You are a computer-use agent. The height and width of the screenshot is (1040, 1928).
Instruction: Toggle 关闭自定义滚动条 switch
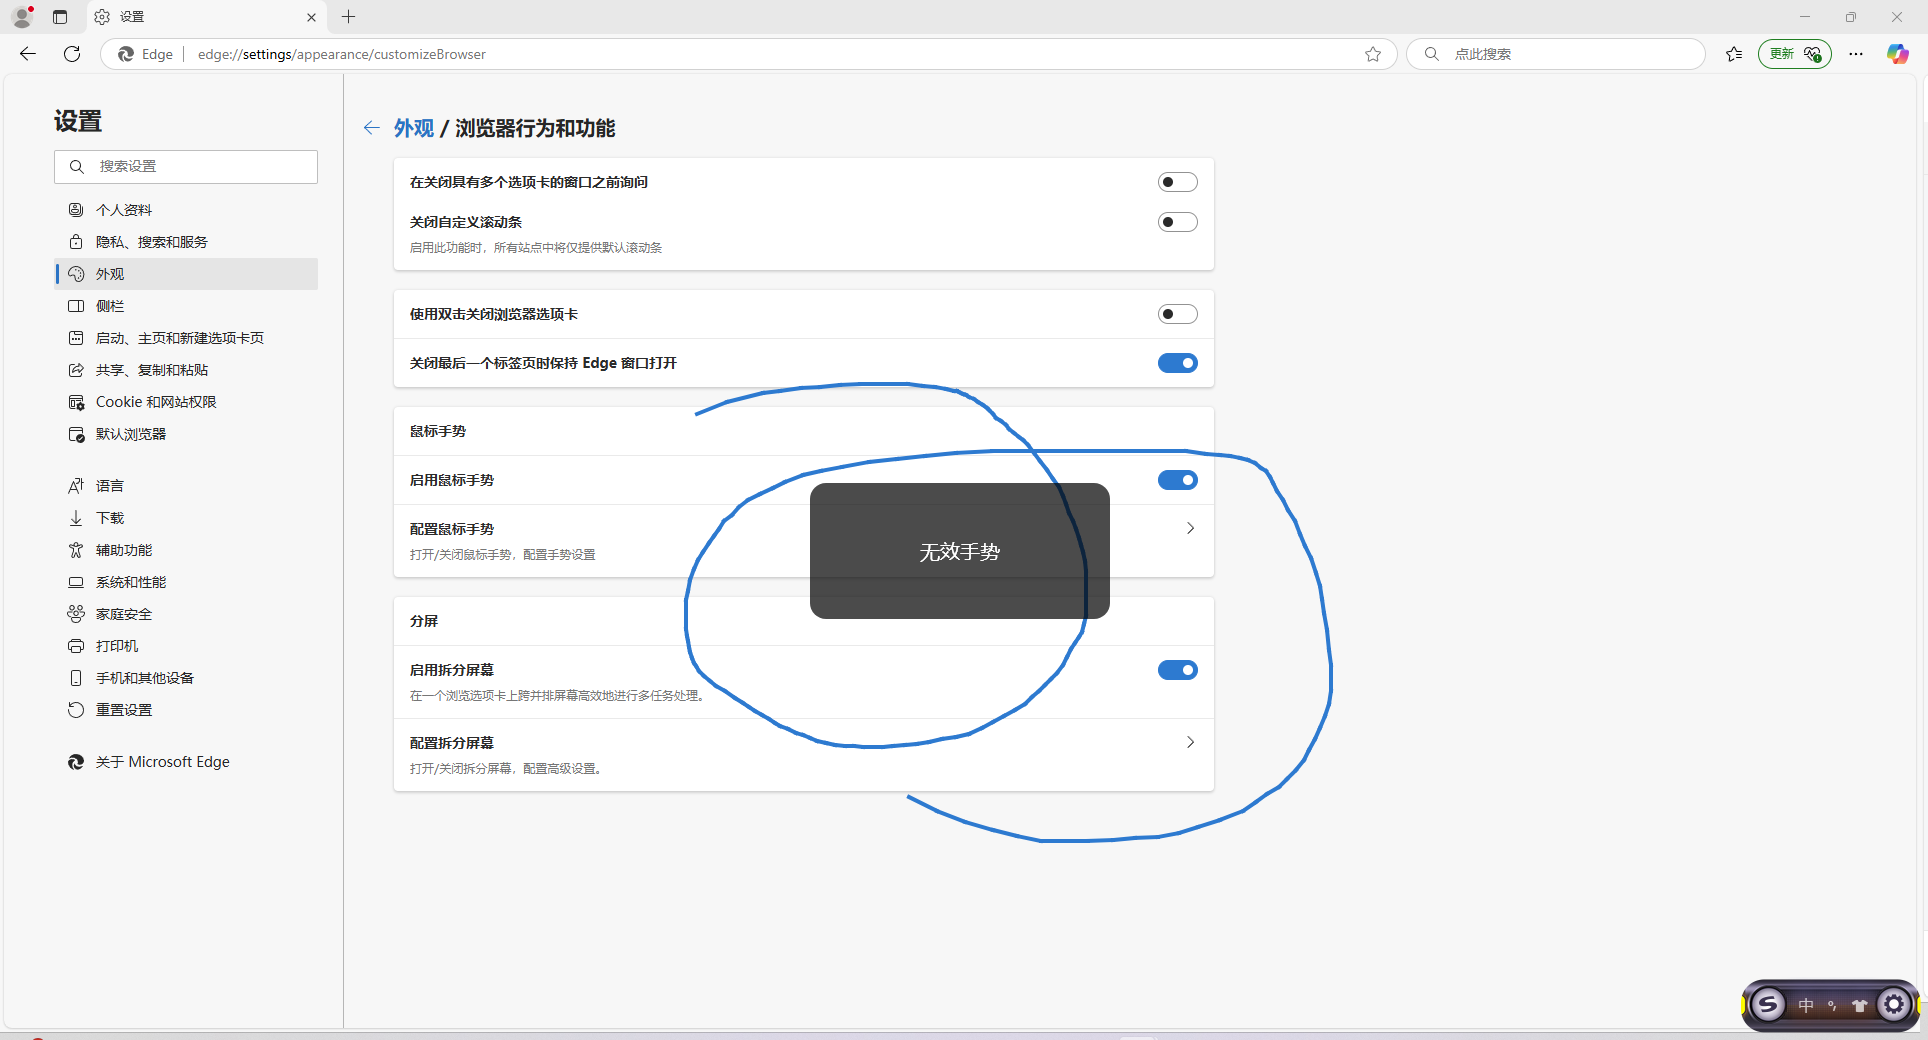(1177, 222)
